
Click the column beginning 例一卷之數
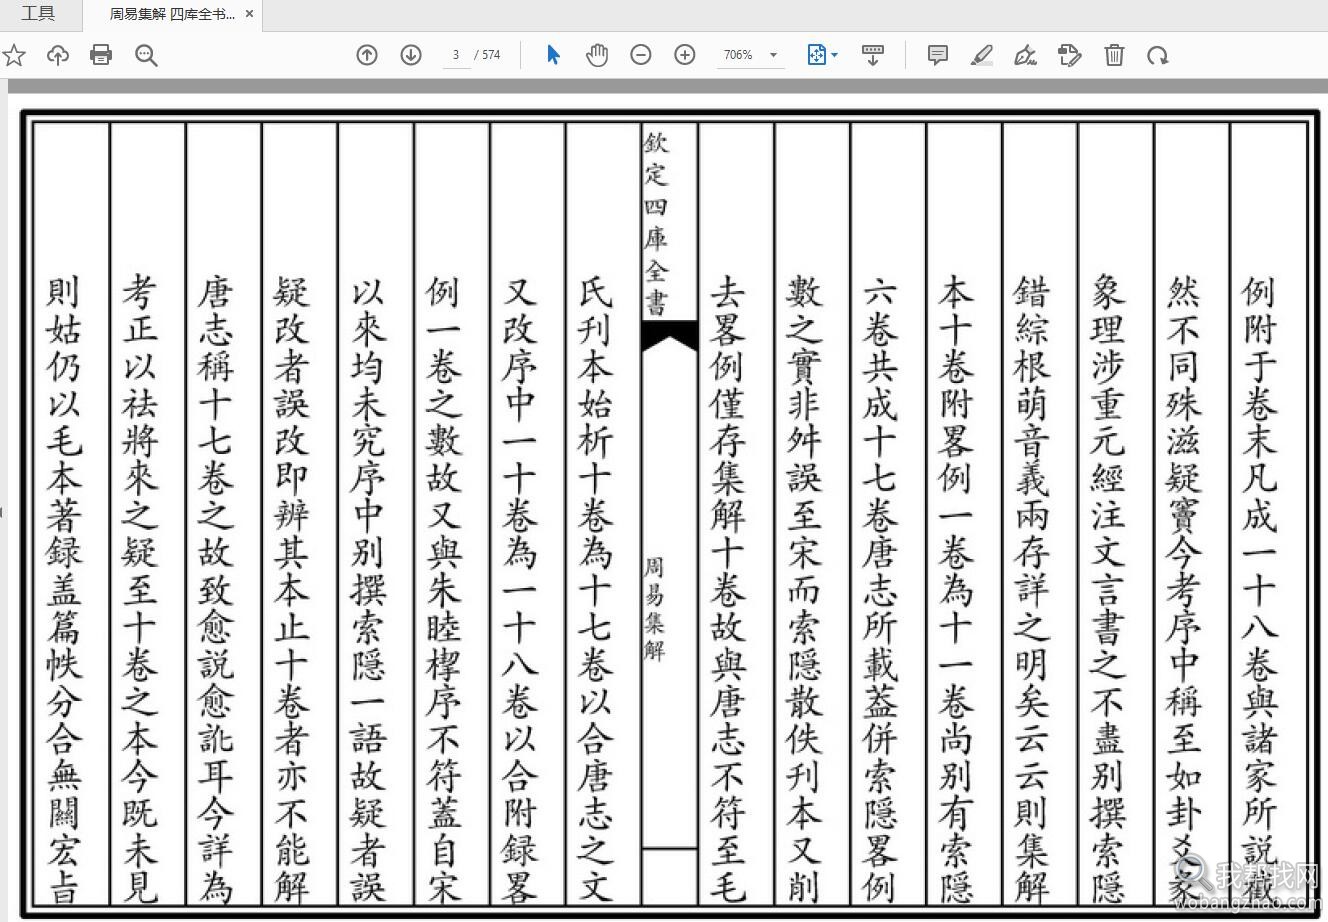(444, 589)
